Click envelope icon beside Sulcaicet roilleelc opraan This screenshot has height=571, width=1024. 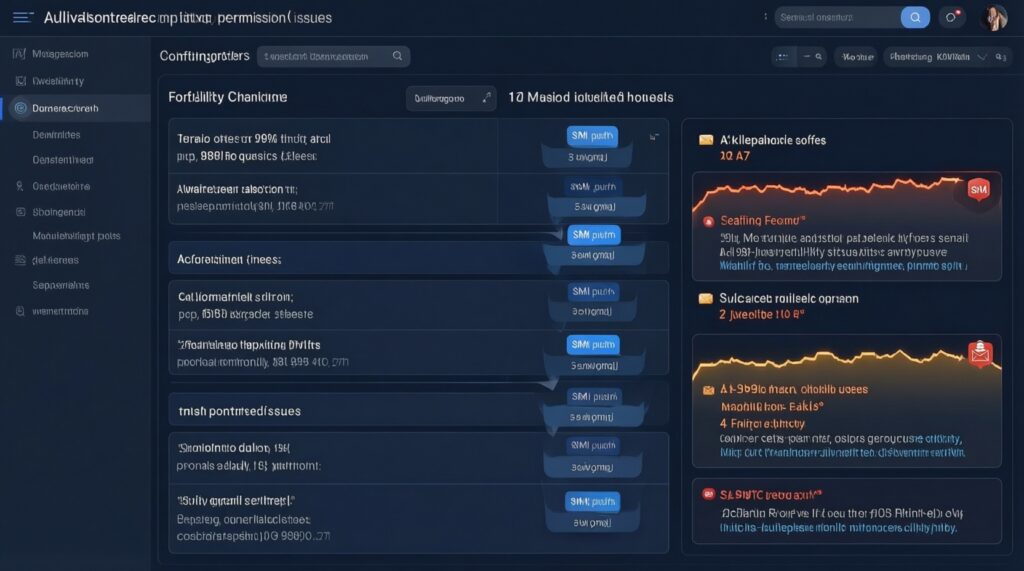706,299
